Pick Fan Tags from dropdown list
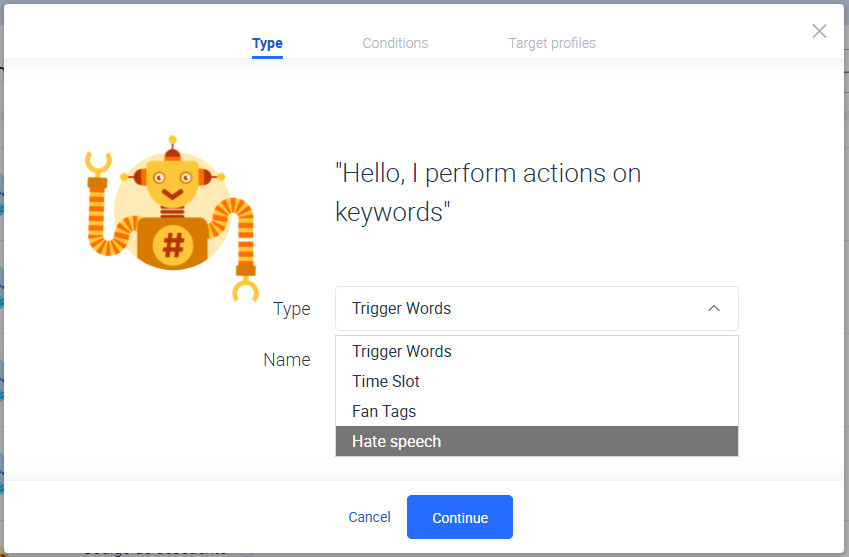Image resolution: width=849 pixels, height=557 pixels. (537, 411)
